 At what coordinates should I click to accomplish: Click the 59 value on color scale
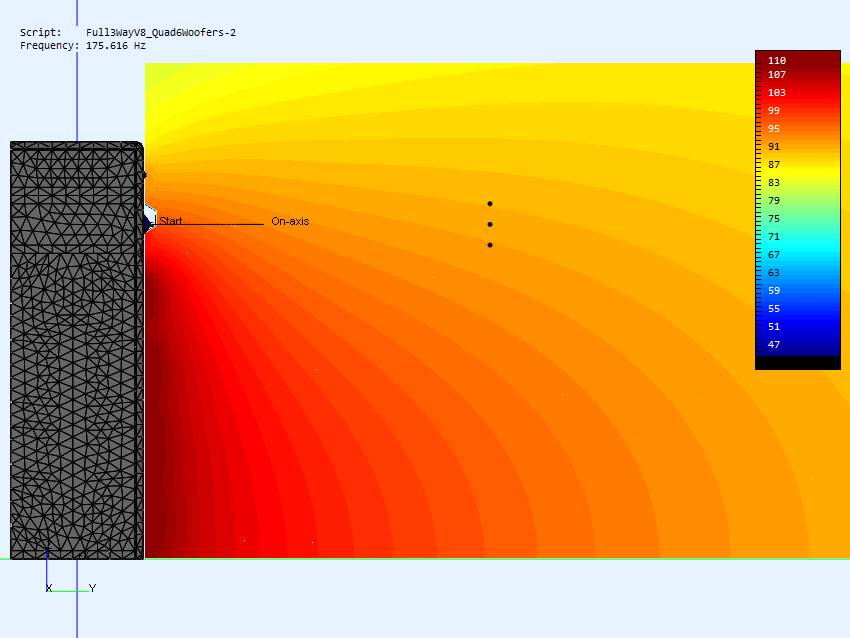[774, 291]
